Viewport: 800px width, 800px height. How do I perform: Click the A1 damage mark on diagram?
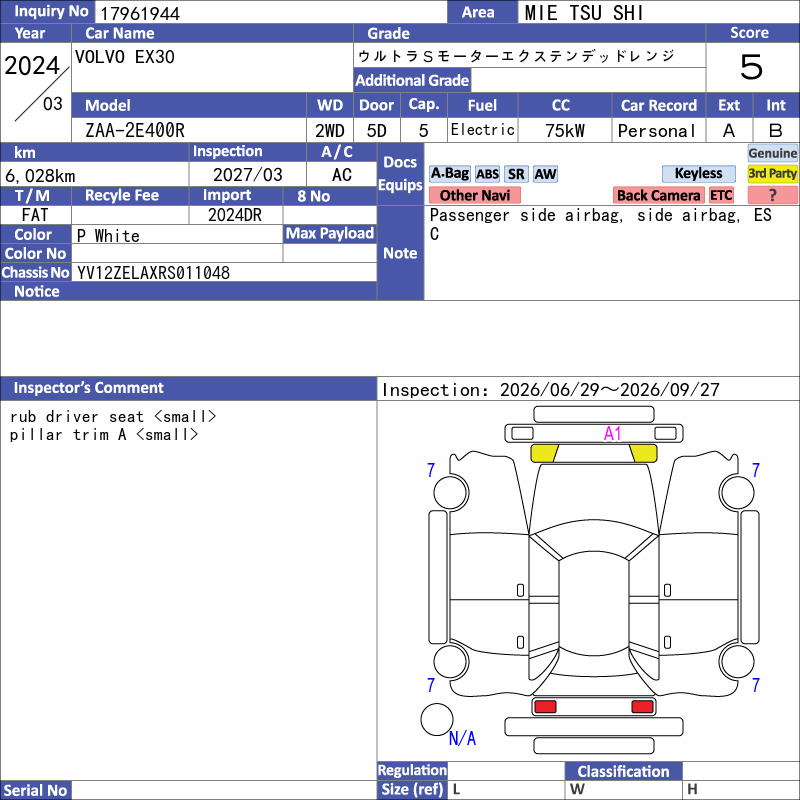click(612, 434)
